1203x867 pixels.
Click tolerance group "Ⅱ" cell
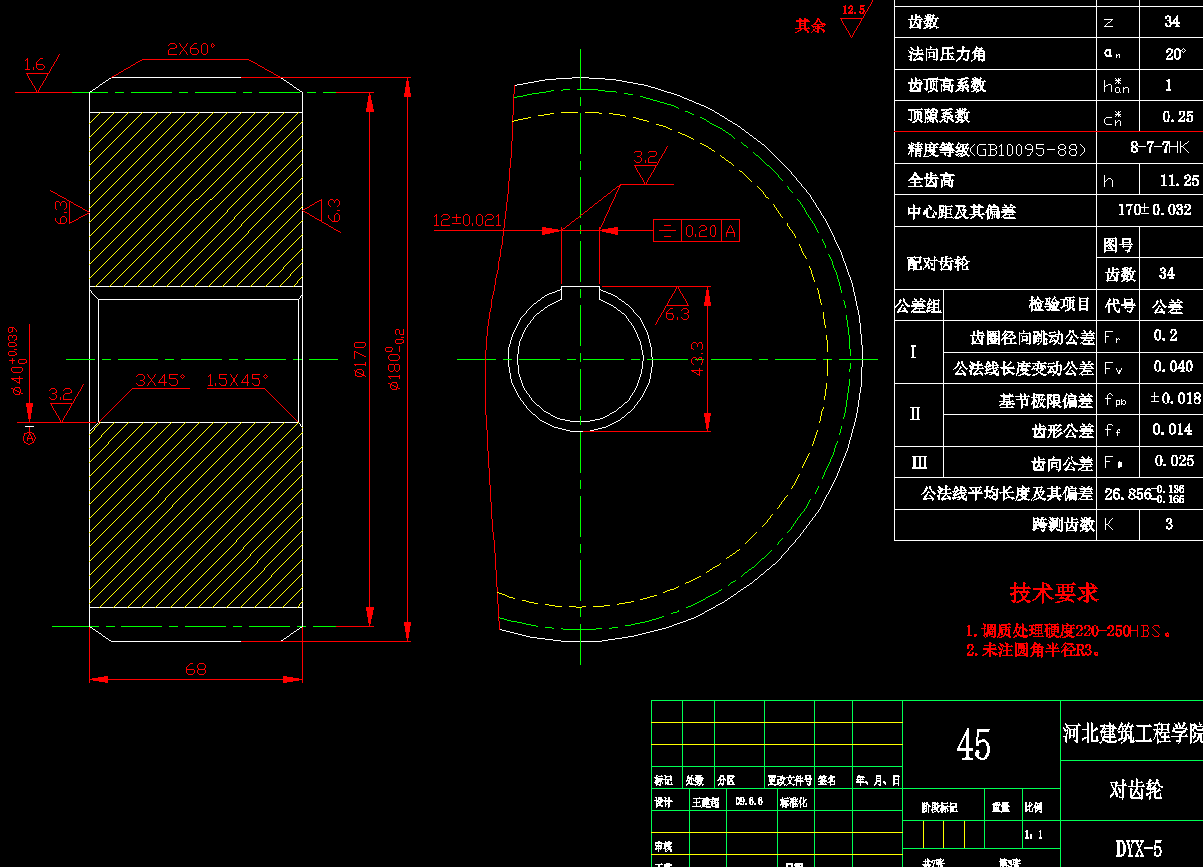pyautogui.click(x=915, y=413)
